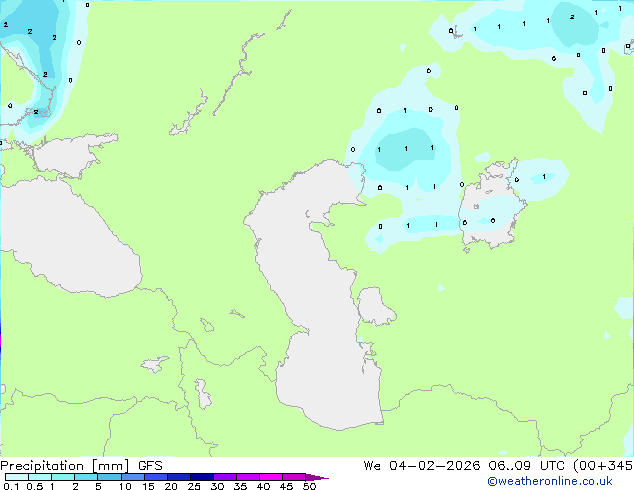Click the purple over-50 legend arrow tip
Viewport: 634px width, 490px height.
pos(317,477)
